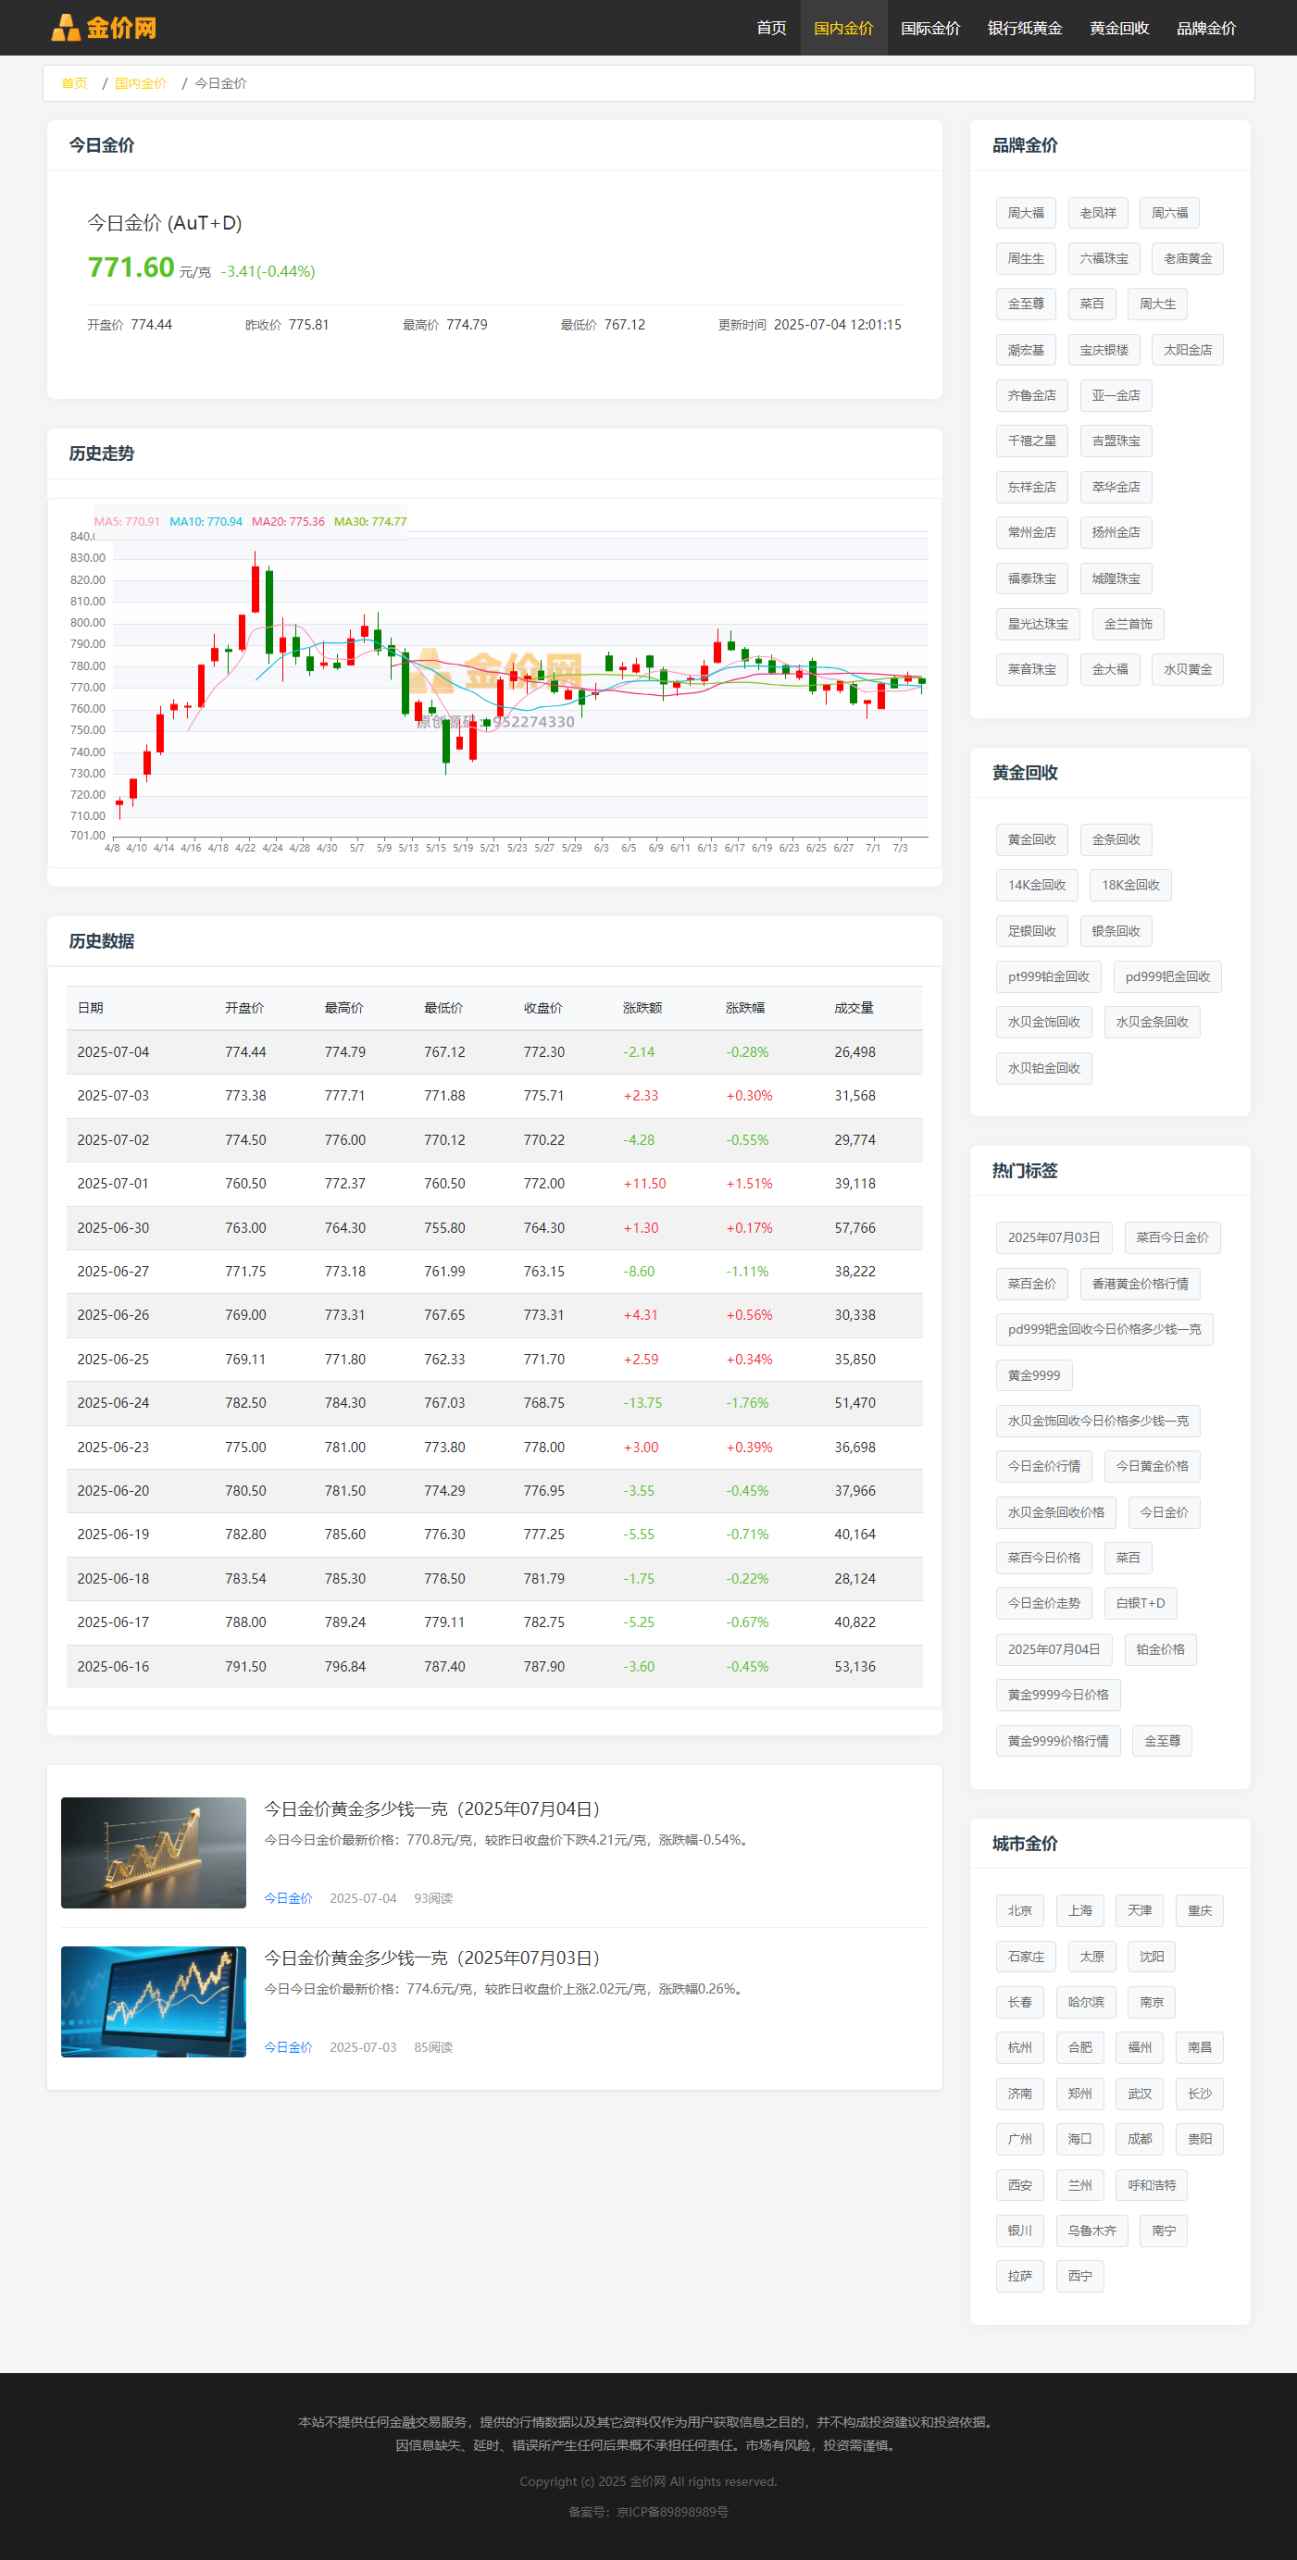1297x2560 pixels.
Task: Click the 首页 breadcrumb link
Action: (x=74, y=84)
